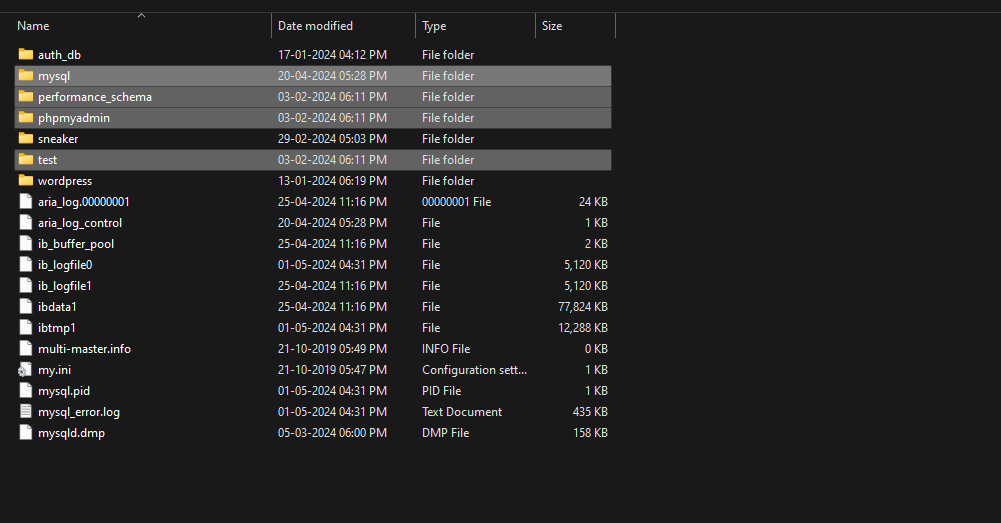Select the sneaker folder name
1001x523 pixels.
pos(58,139)
